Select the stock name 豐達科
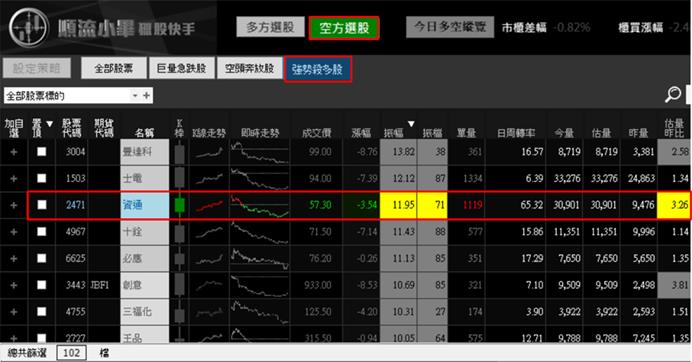 [x=137, y=152]
